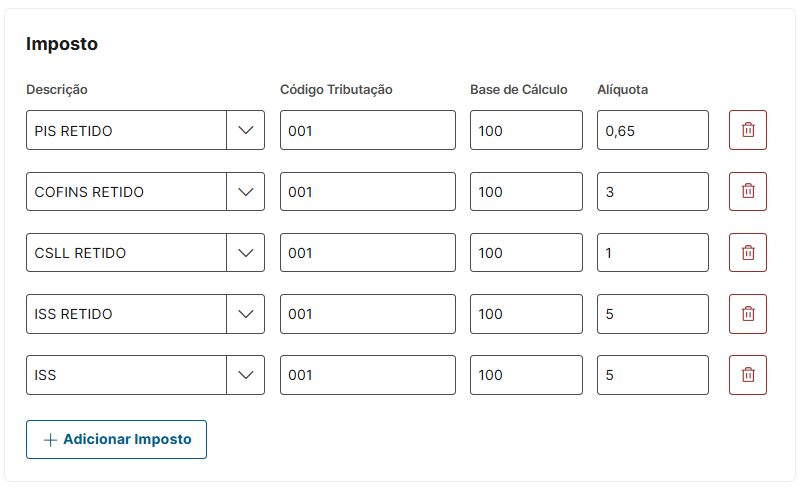The height and width of the screenshot is (488, 802).
Task: Open the PIS RETIDO description dropdown
Action: click(x=246, y=130)
